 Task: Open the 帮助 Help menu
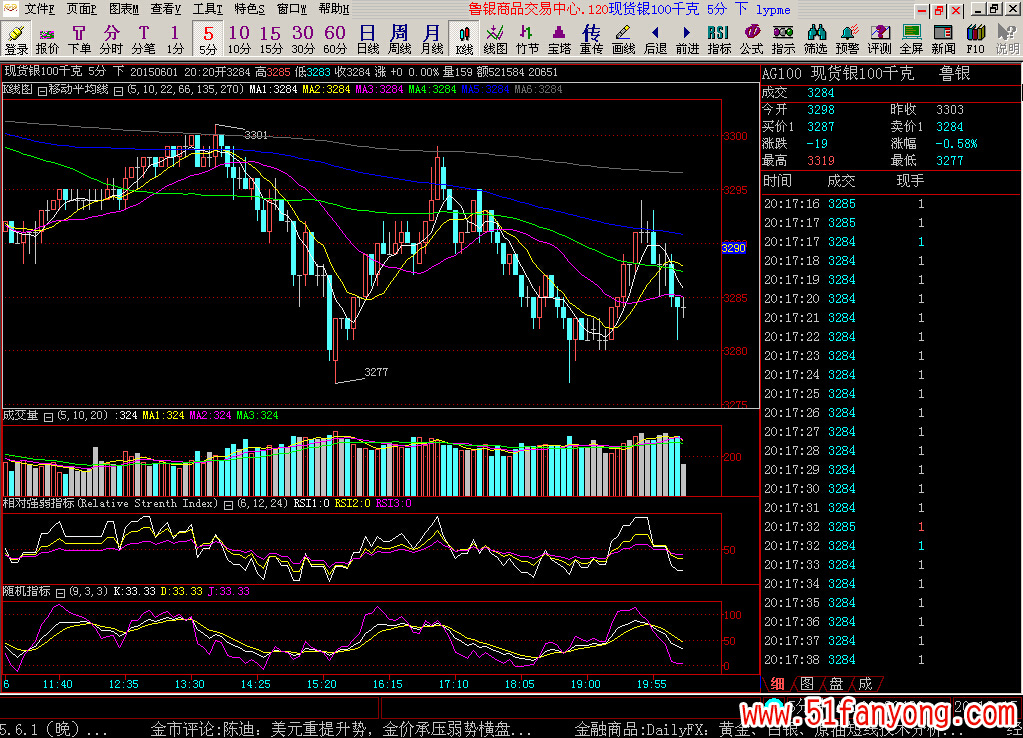pyautogui.click(x=333, y=9)
